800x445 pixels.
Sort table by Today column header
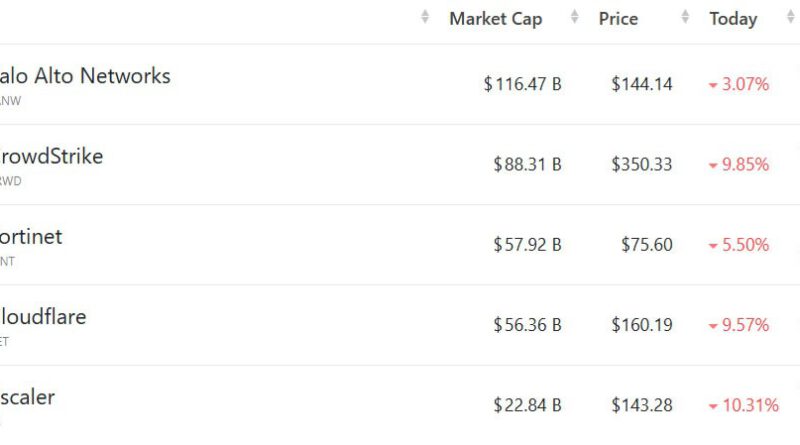[x=733, y=18]
